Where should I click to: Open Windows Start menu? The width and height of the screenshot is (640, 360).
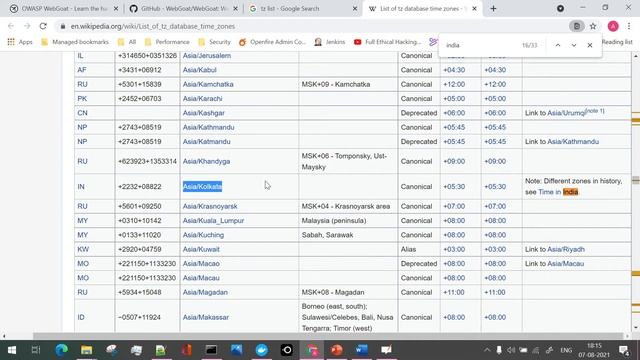[x=12, y=350]
